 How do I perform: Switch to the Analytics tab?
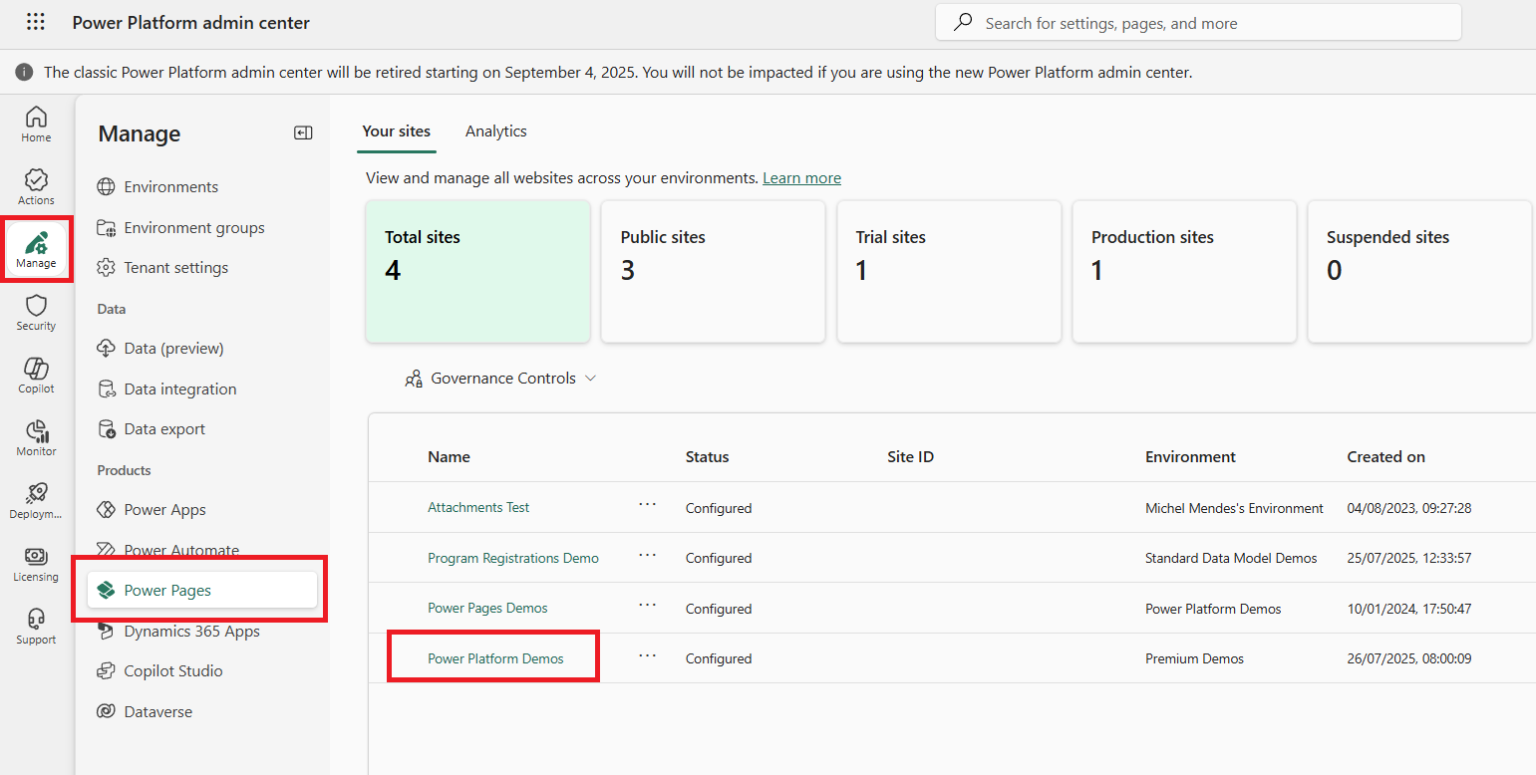tap(495, 131)
